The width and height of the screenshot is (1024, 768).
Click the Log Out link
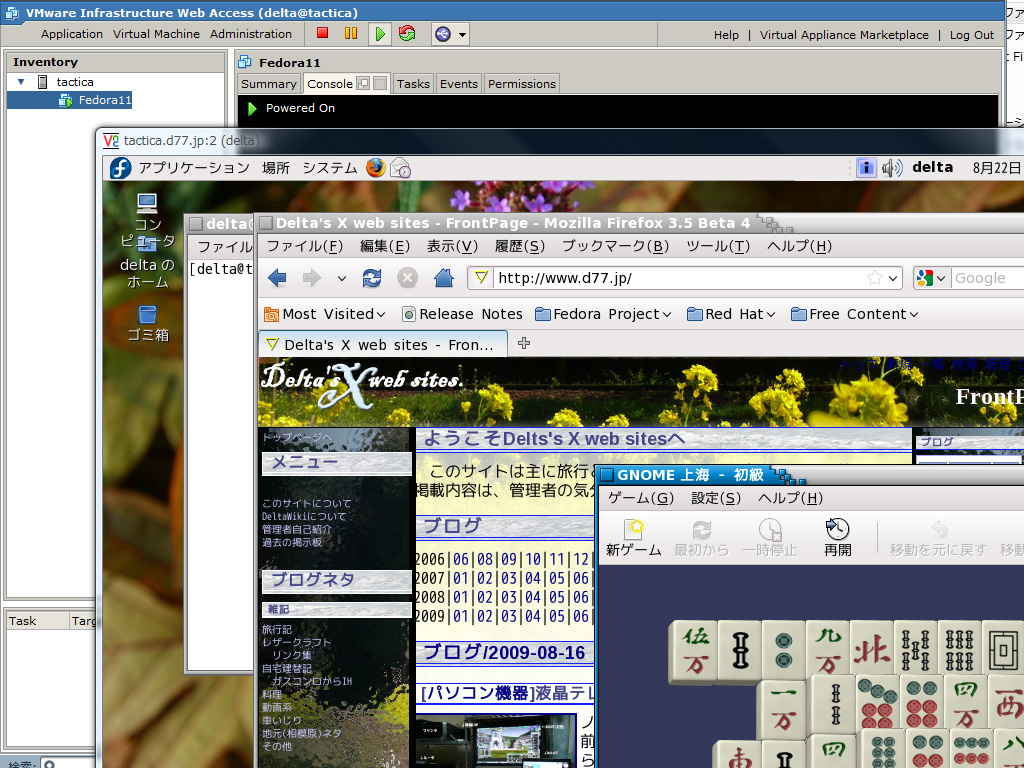click(x=971, y=35)
